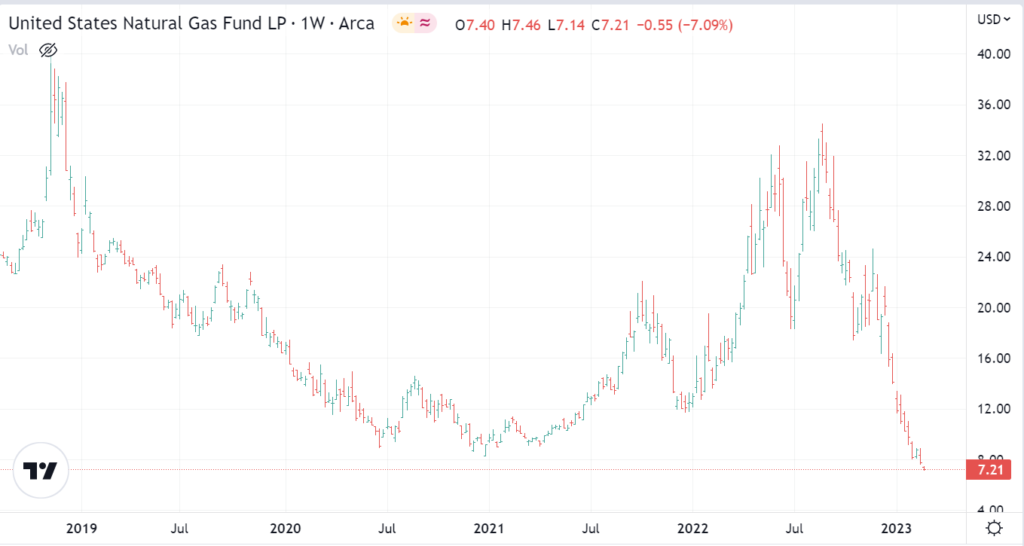Click the 28.00 price axis label

click(x=993, y=206)
